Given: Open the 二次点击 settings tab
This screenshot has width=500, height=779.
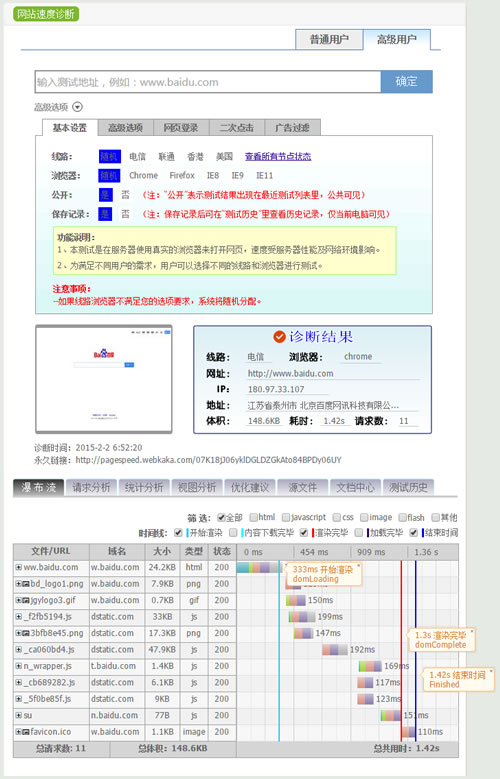Looking at the screenshot, I should (x=237, y=128).
